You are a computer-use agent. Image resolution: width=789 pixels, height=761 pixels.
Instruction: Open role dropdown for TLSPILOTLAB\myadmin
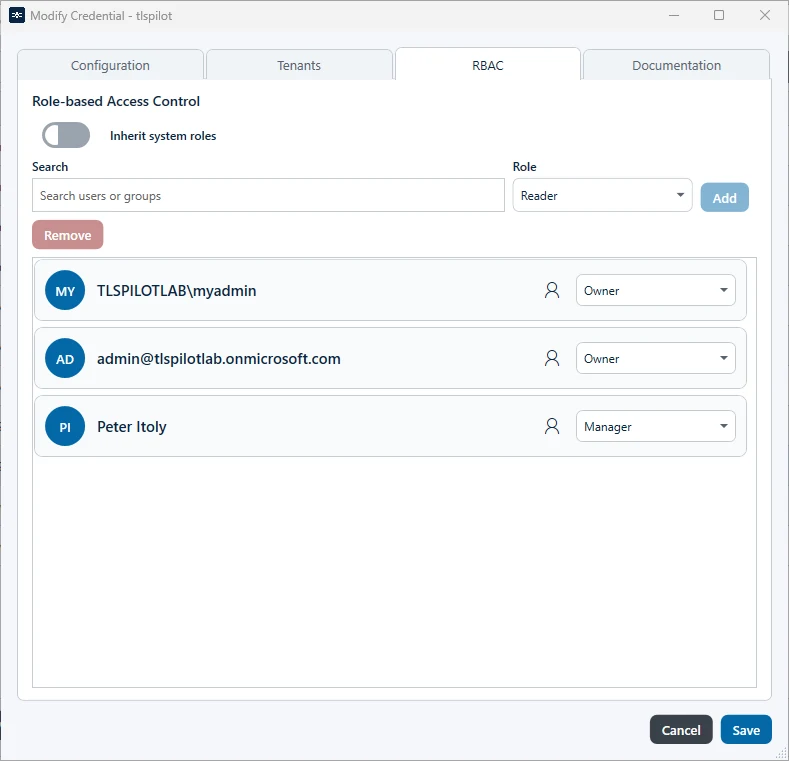coord(656,290)
